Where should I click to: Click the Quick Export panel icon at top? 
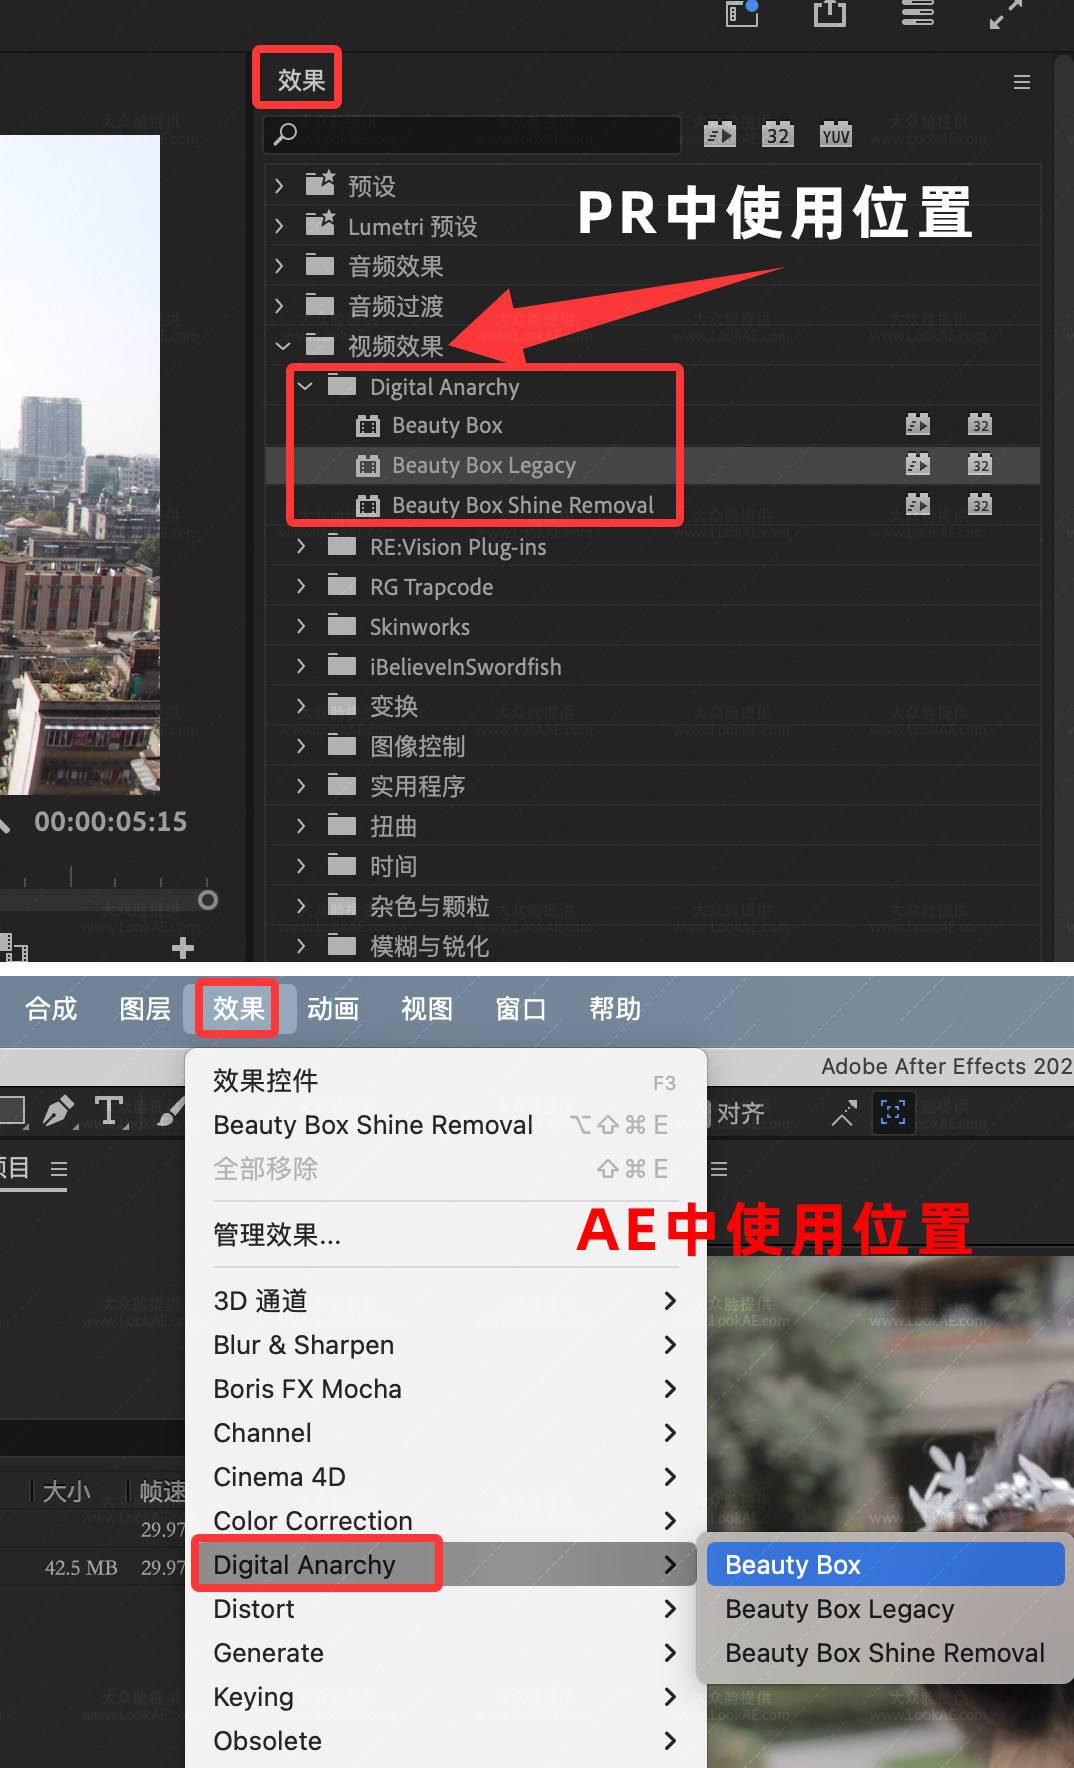pyautogui.click(x=742, y=13)
